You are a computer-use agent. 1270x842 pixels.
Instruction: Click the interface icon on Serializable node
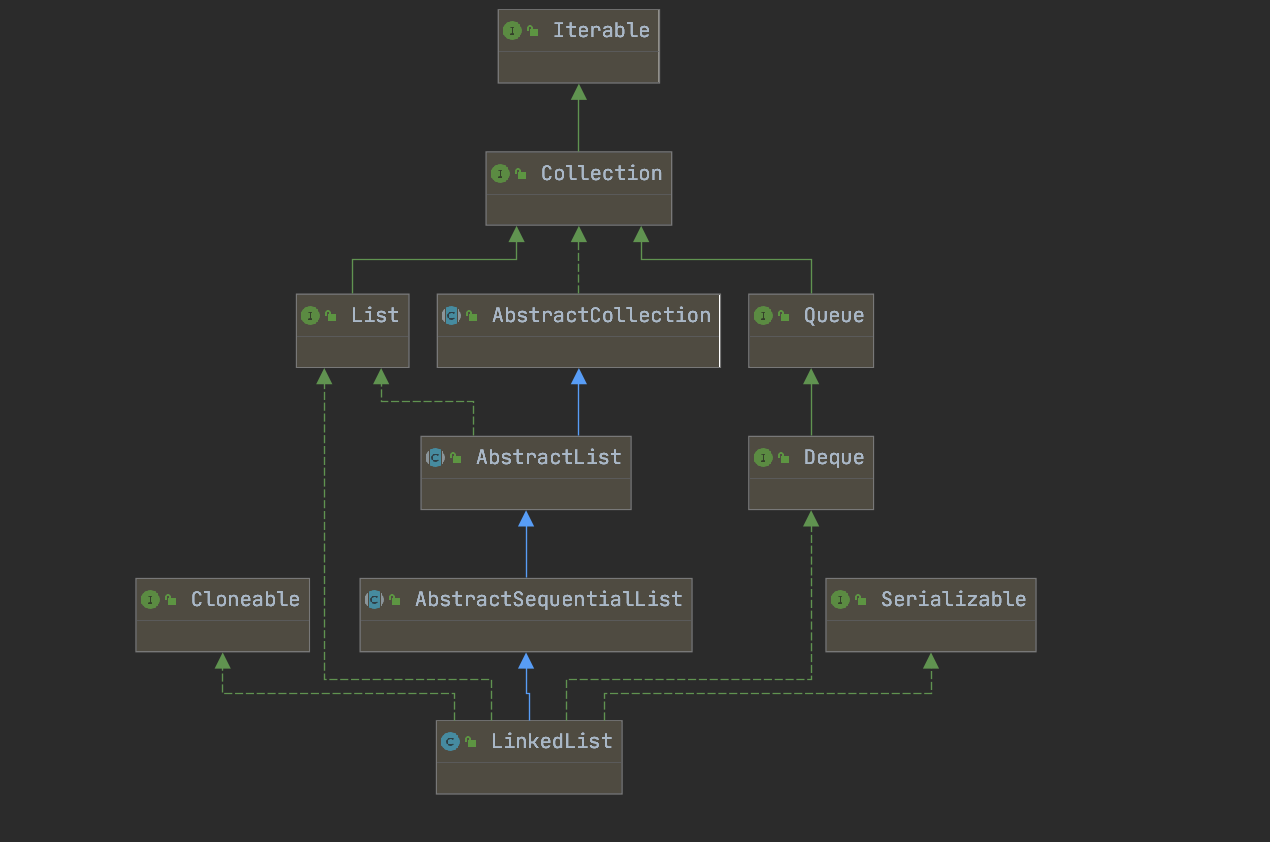(x=841, y=599)
